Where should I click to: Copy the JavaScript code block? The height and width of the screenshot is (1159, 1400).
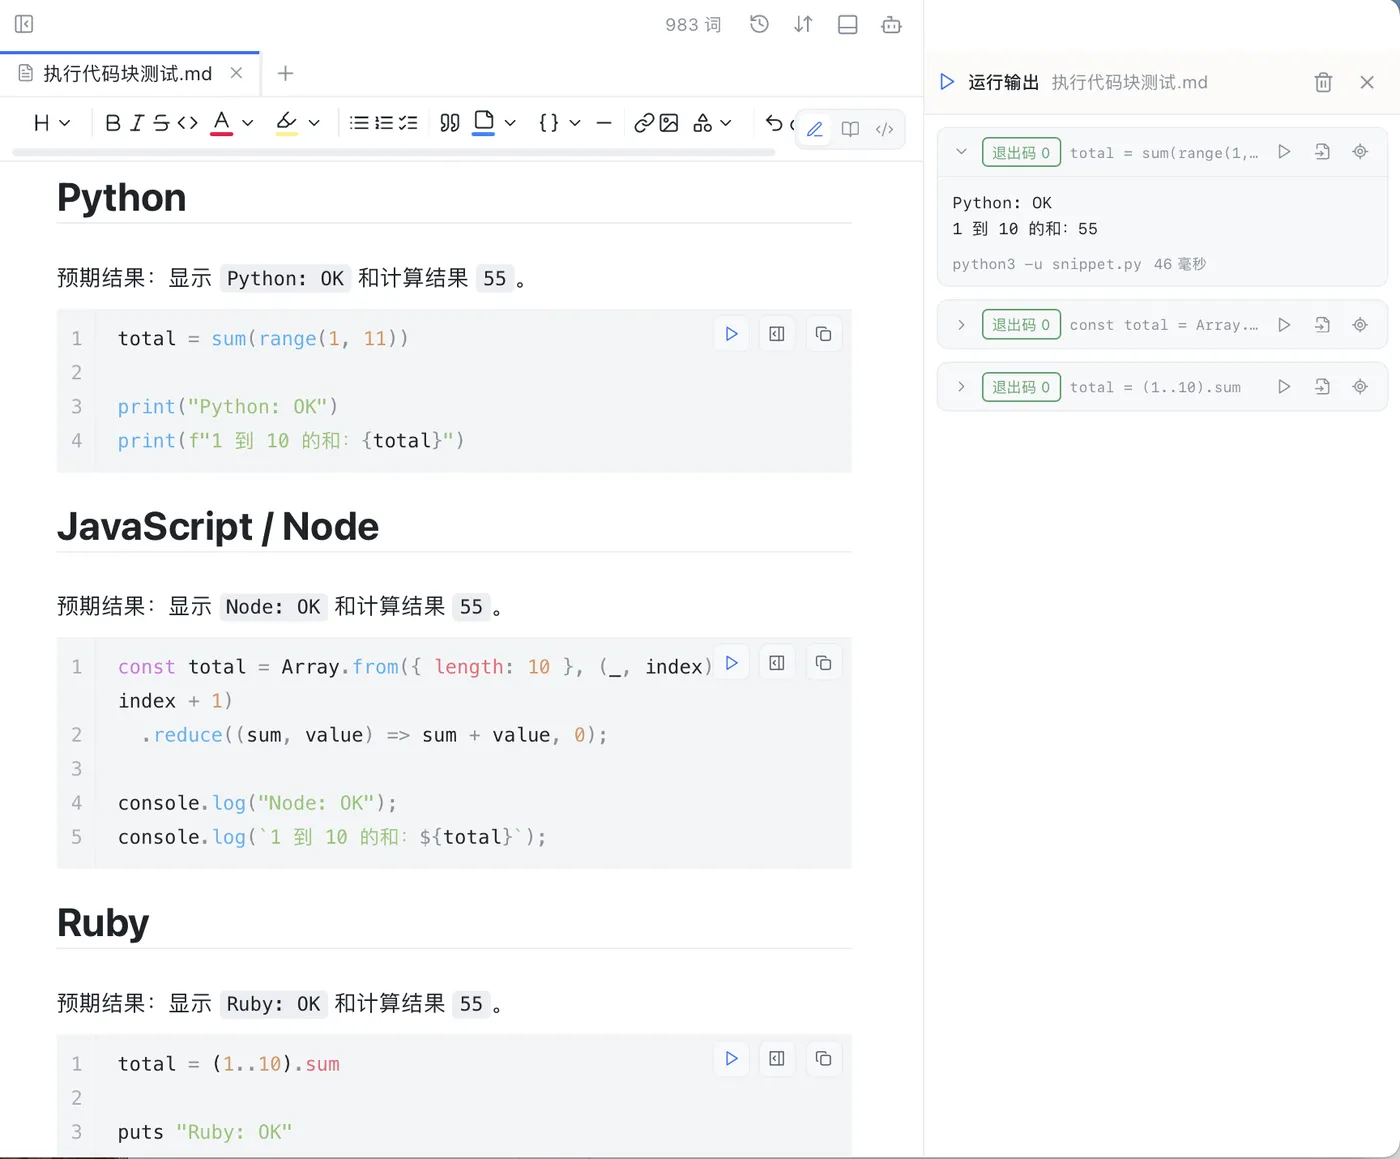point(823,663)
